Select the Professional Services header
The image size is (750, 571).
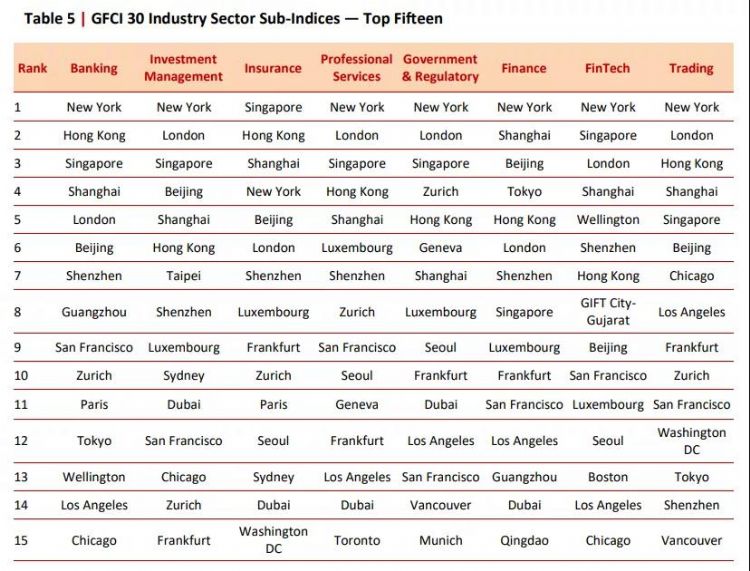click(x=356, y=68)
